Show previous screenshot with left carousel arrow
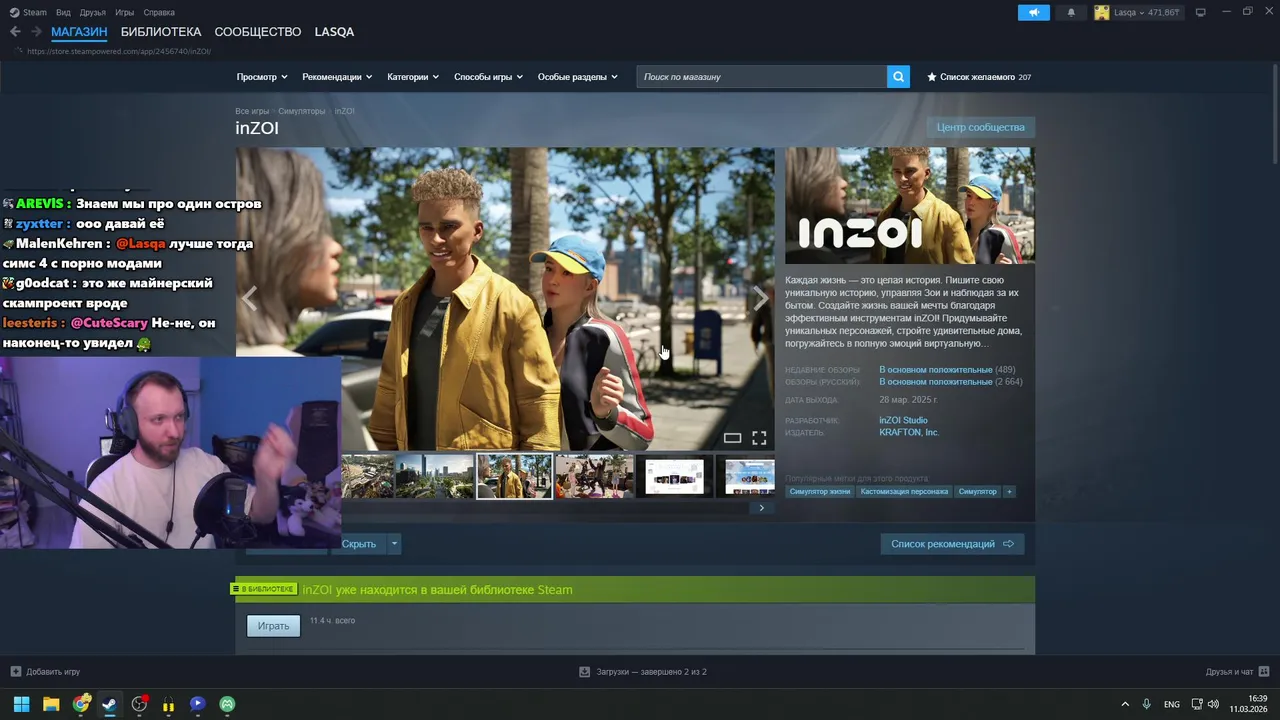This screenshot has height=720, width=1280. pos(250,299)
